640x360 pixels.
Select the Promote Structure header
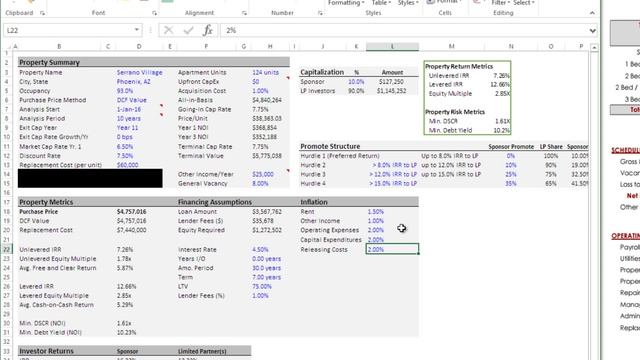[330, 147]
